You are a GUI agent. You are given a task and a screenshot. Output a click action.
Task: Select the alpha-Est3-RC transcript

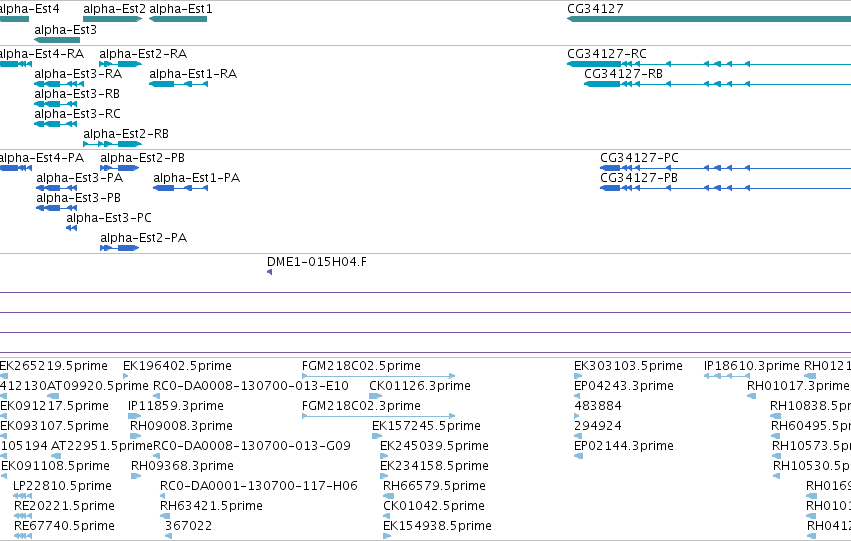[55, 124]
